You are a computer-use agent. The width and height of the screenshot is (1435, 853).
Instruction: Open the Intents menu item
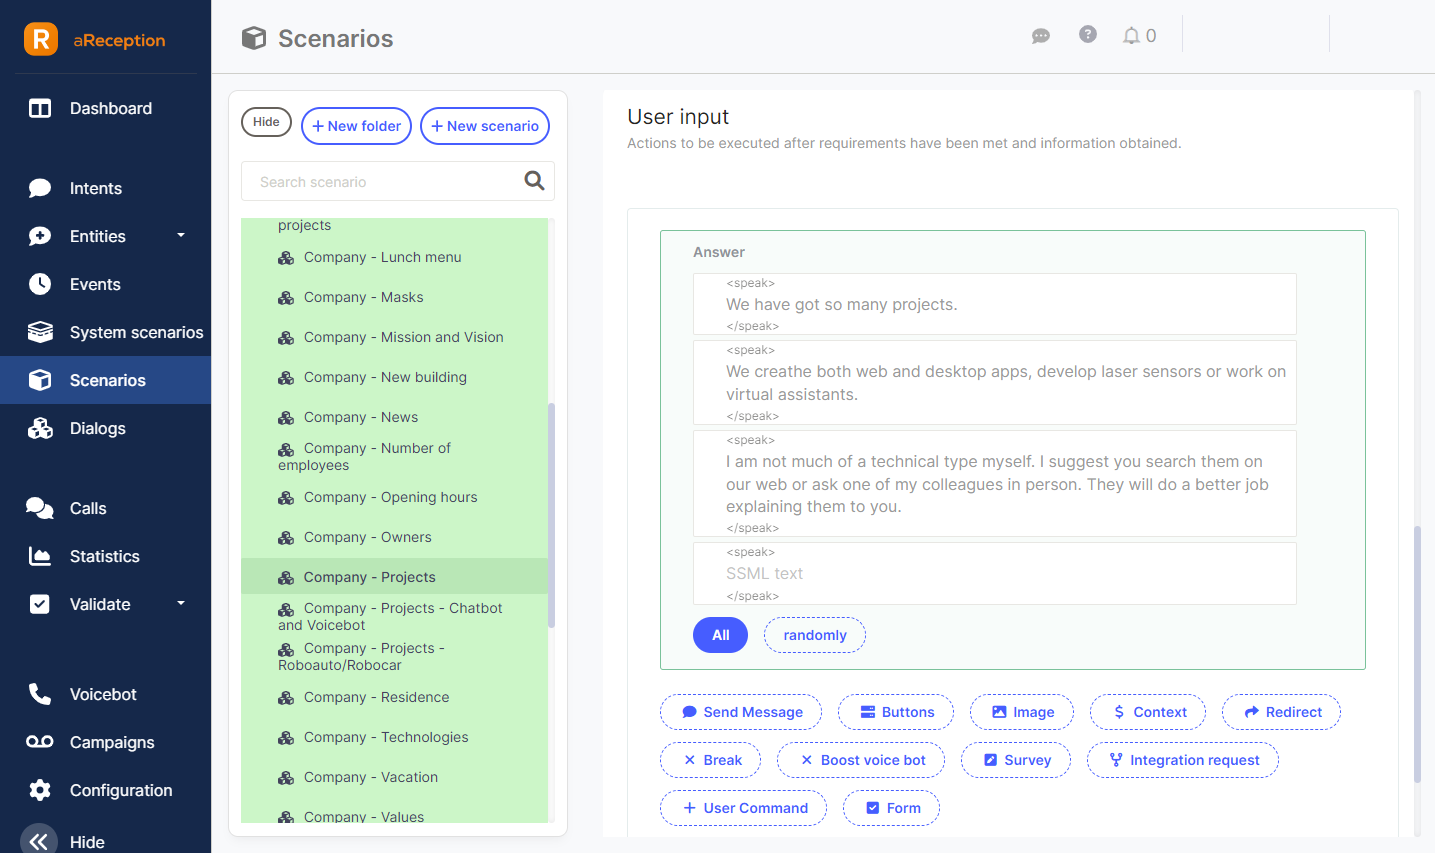pyautogui.click(x=106, y=188)
